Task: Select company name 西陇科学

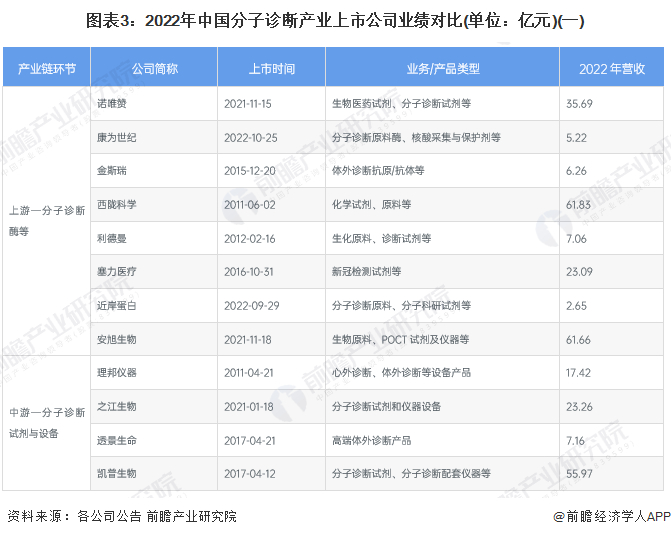Action: tap(116, 205)
